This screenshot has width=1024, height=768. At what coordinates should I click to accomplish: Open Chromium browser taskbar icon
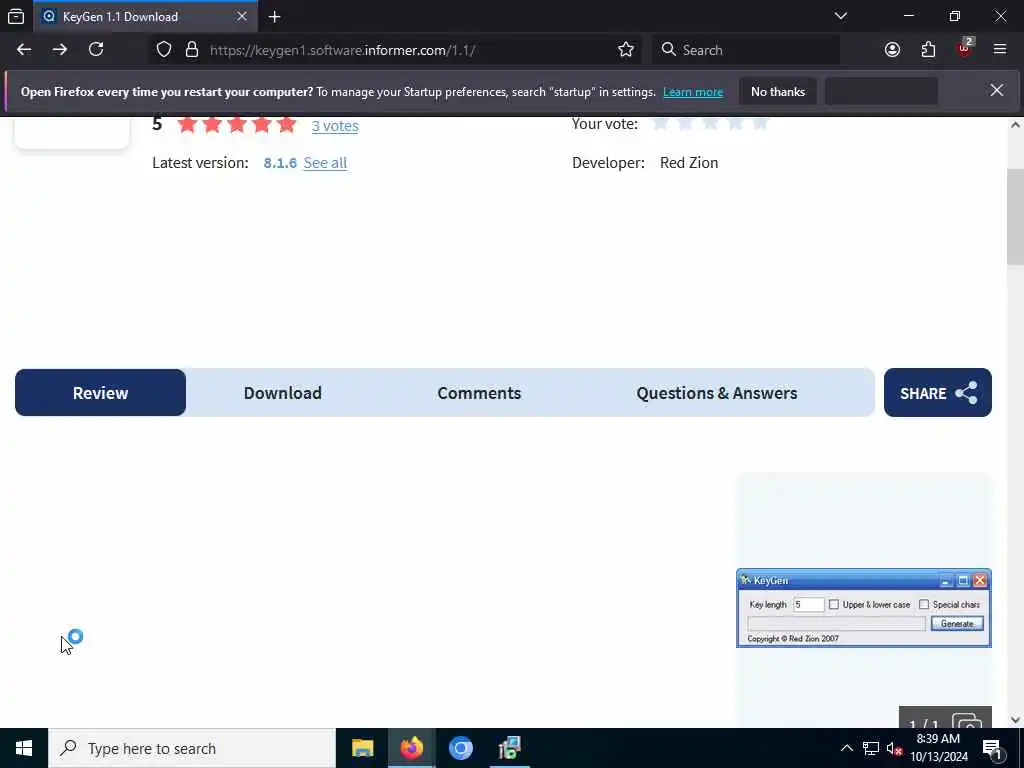point(460,748)
